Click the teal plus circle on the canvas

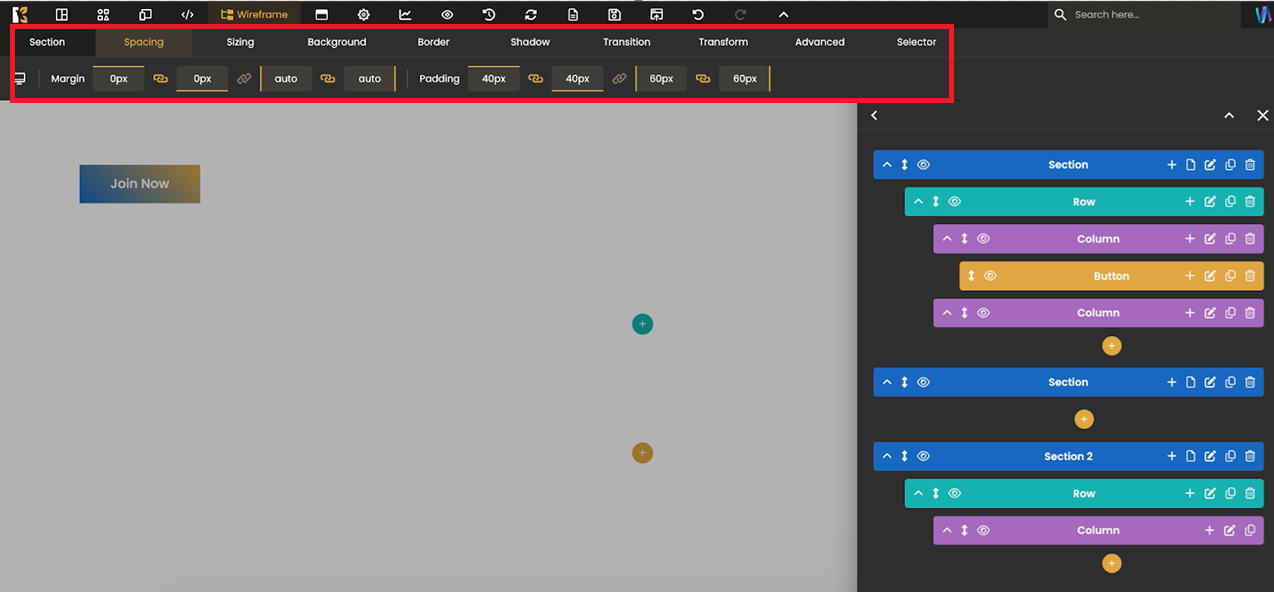point(642,324)
